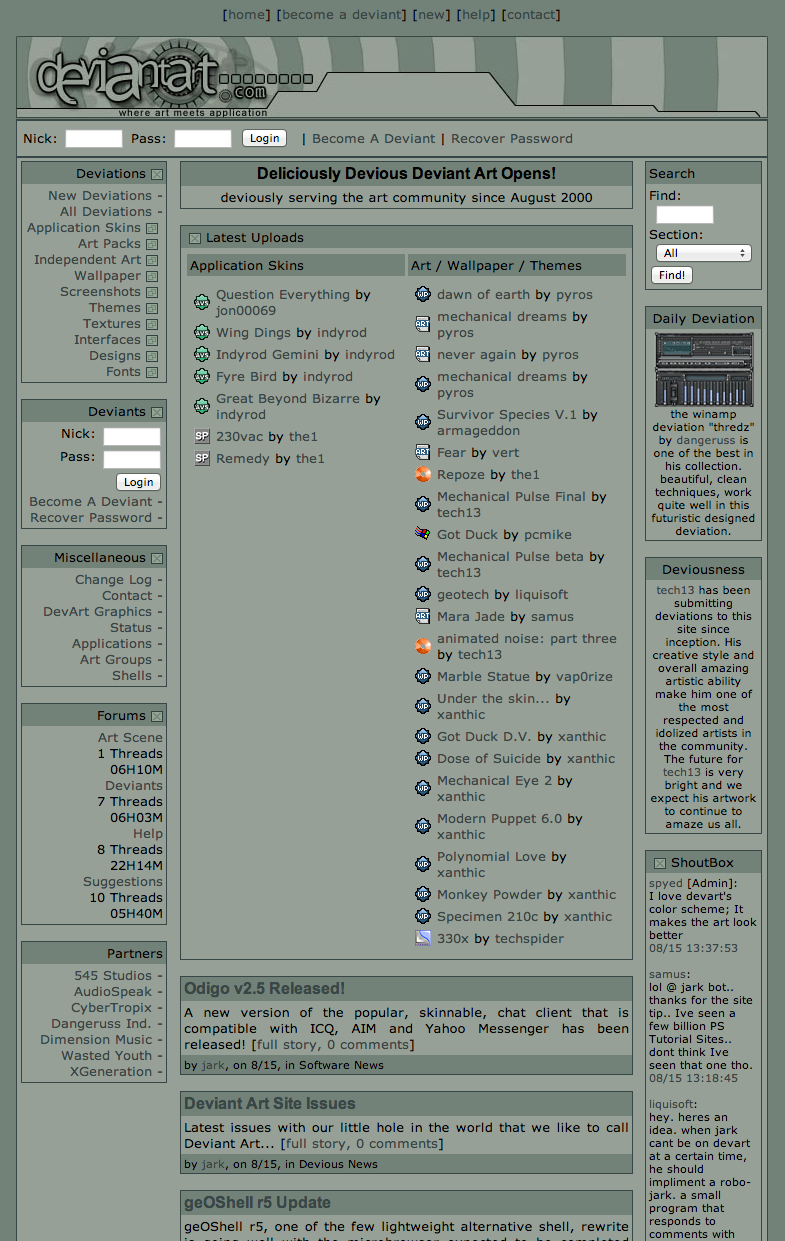Image resolution: width=785 pixels, height=1241 pixels.
Task: Open the Section dropdown set to All
Action: 701,253
